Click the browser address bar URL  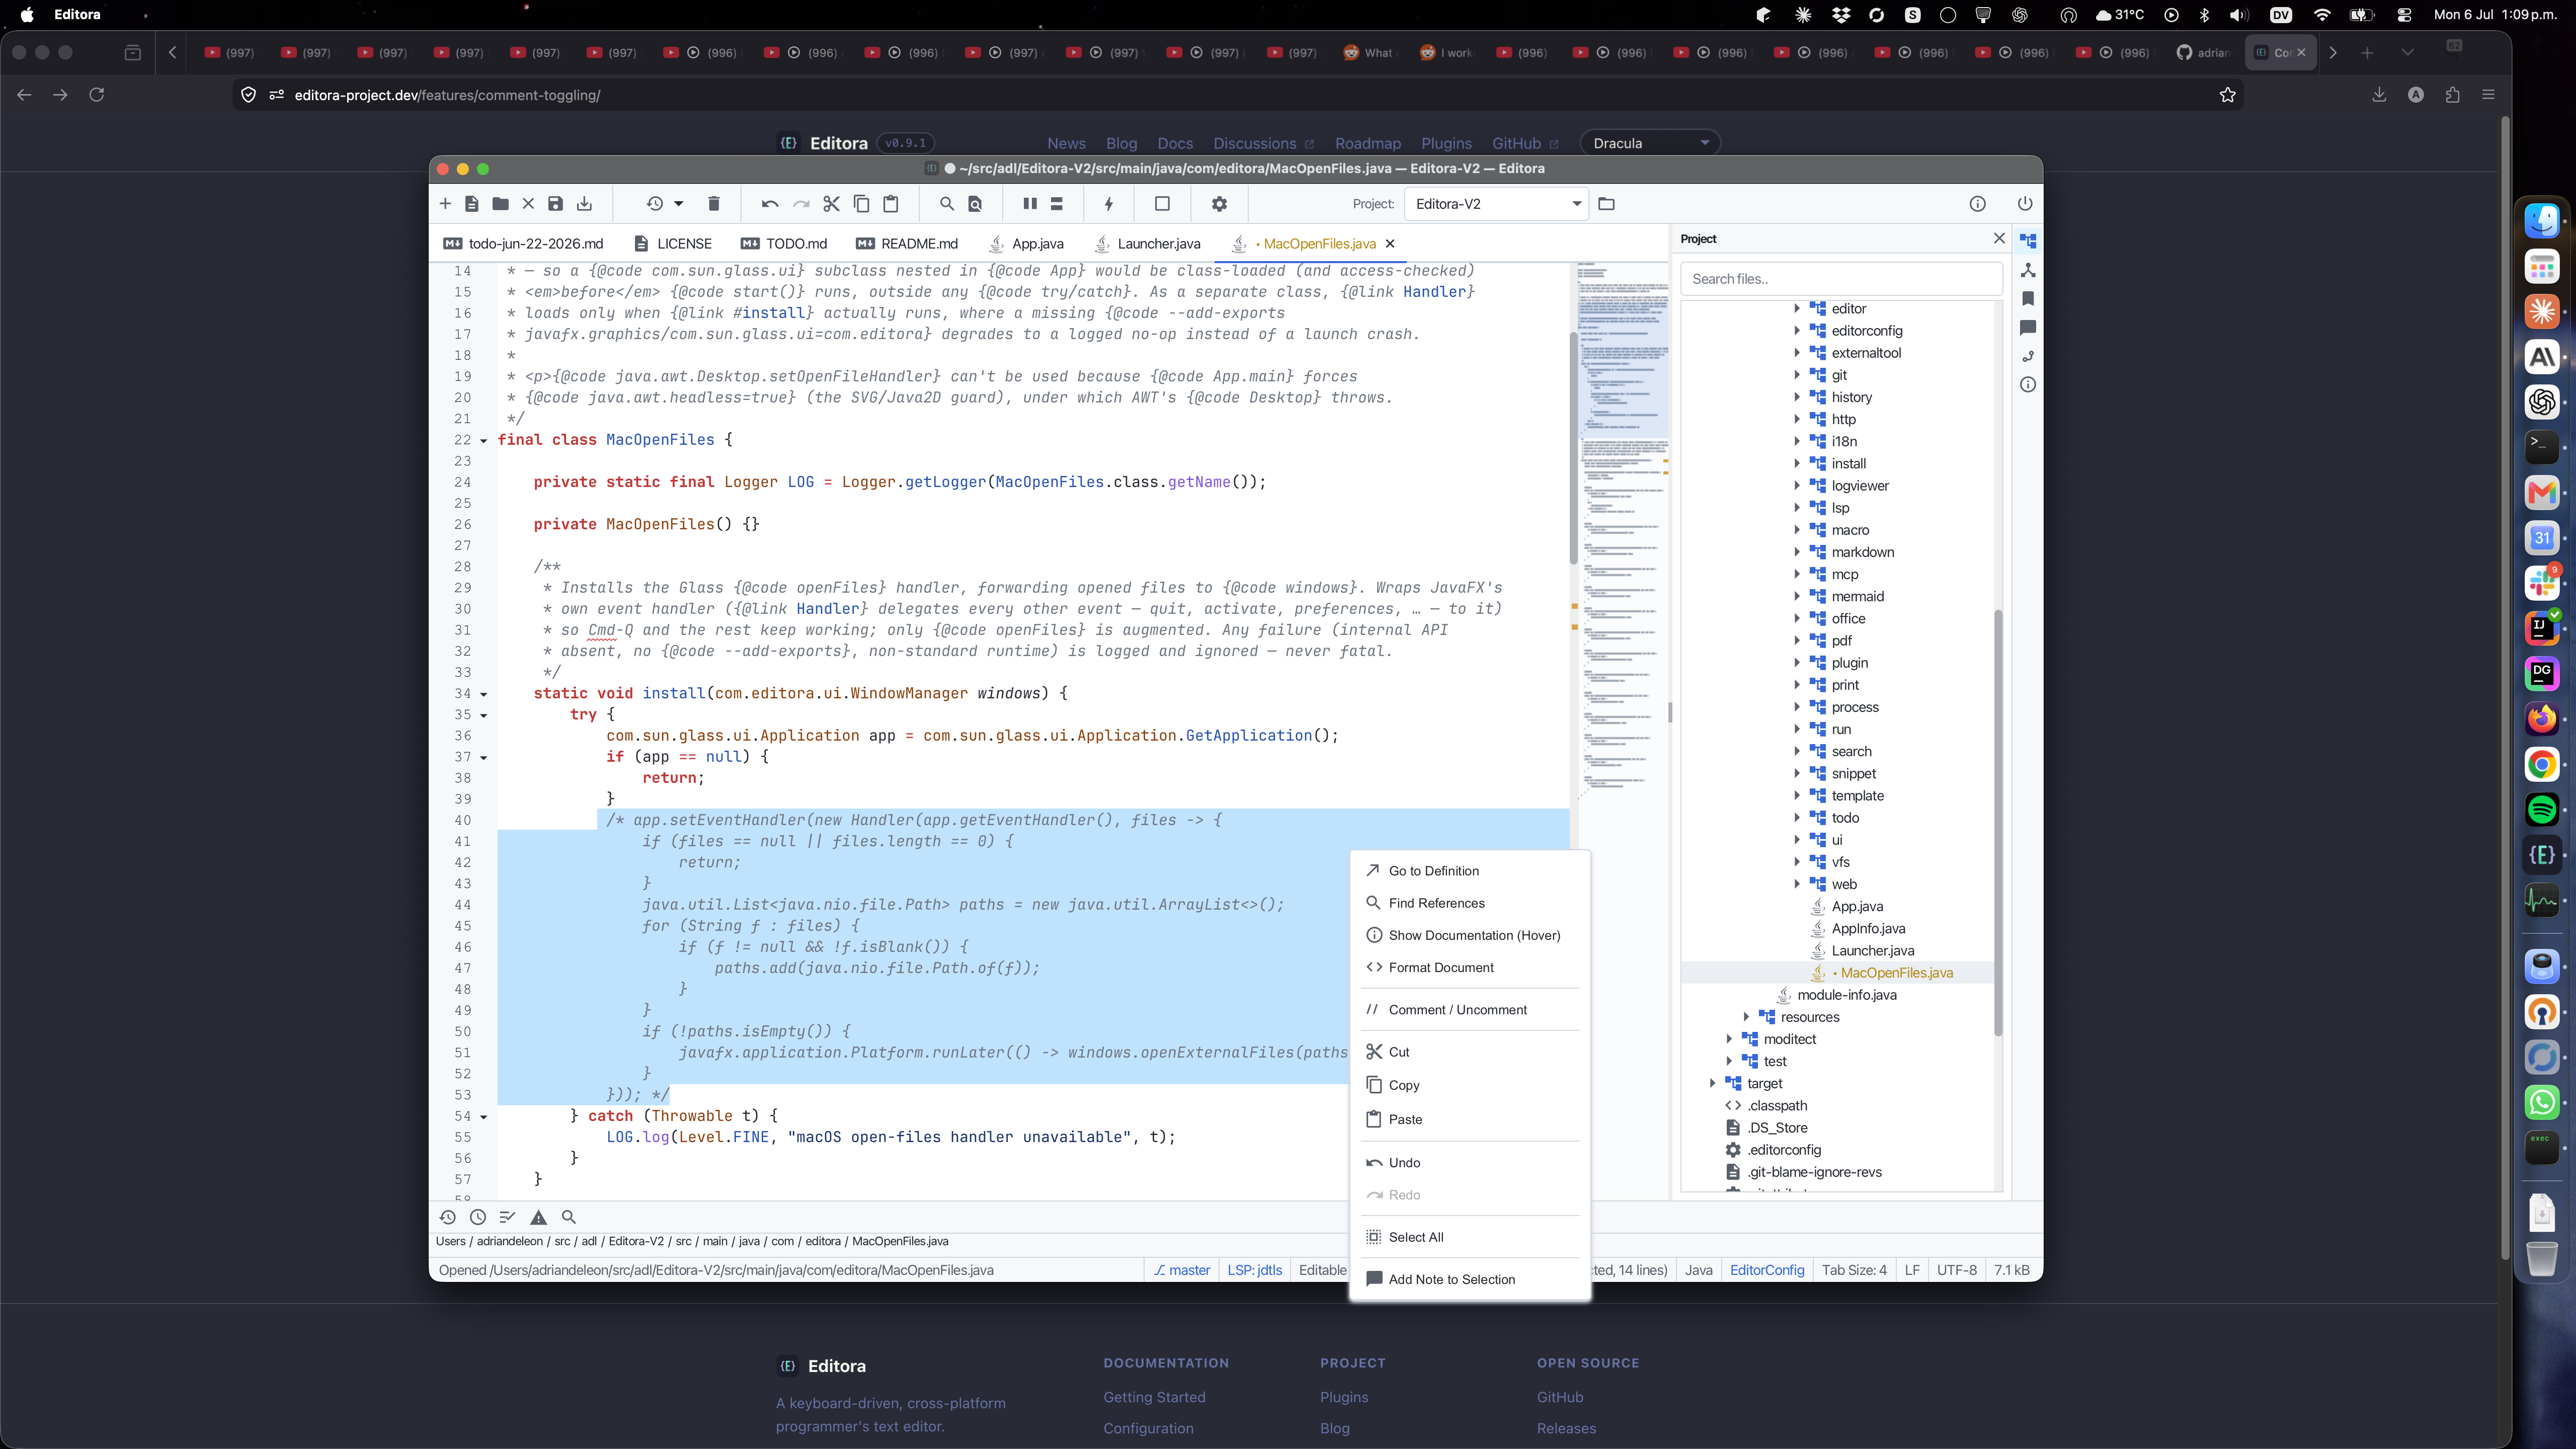click(x=447, y=95)
